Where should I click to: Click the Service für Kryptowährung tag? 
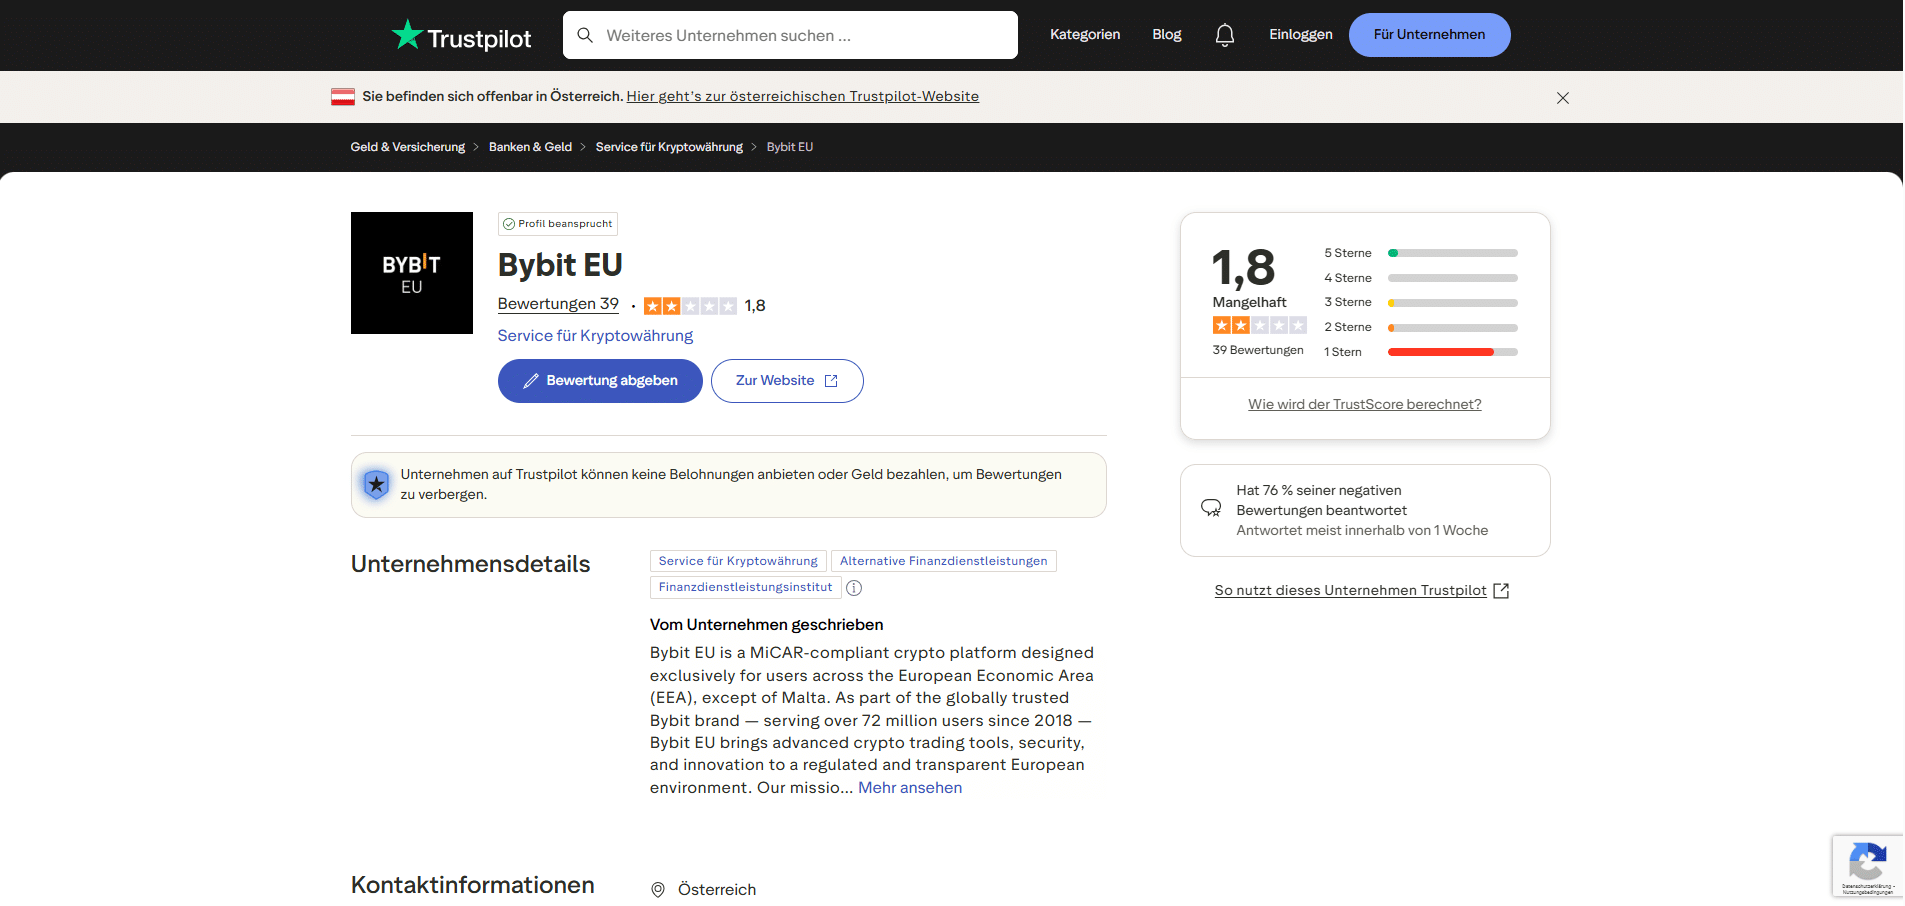pos(738,561)
